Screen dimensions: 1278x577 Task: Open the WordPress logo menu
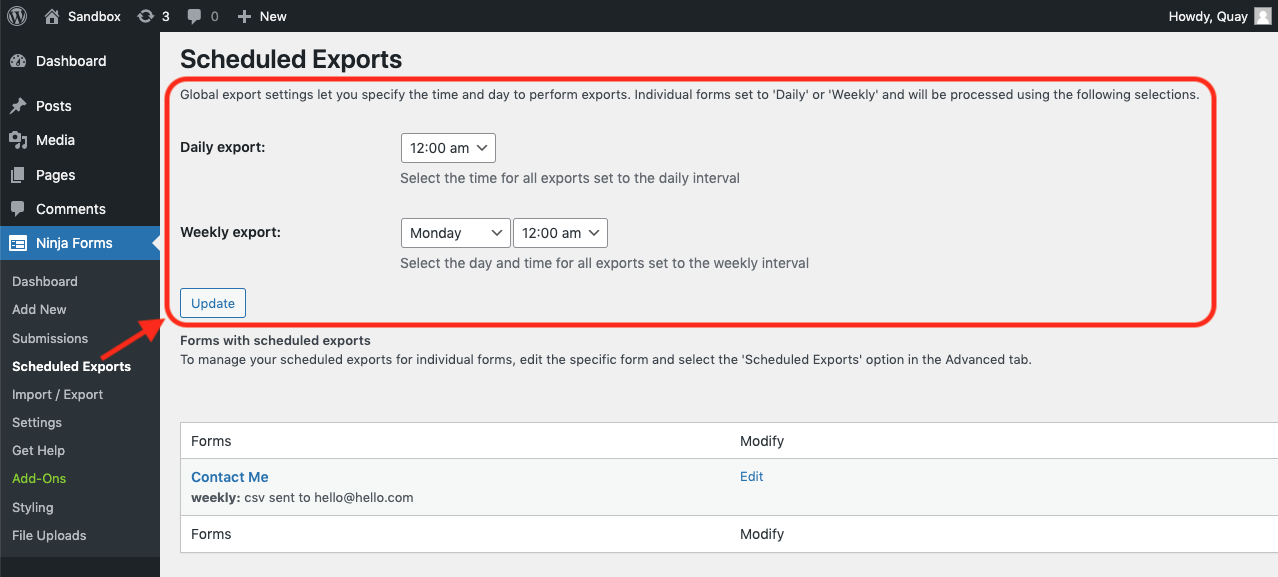16,15
